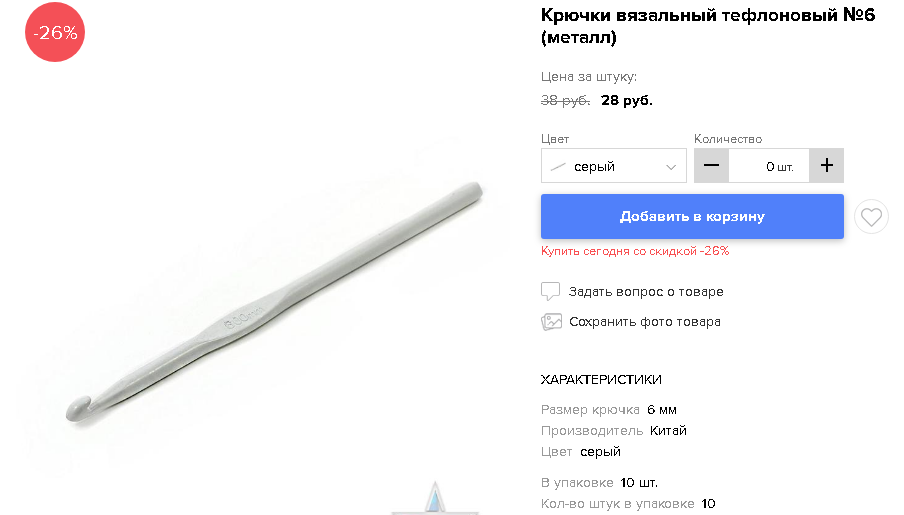Click the quantity field showing 0 шт.
904x515 pixels.
pos(769,166)
